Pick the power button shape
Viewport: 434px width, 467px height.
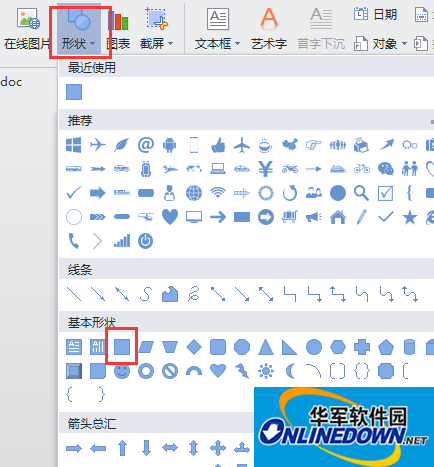pyautogui.click(x=146, y=241)
